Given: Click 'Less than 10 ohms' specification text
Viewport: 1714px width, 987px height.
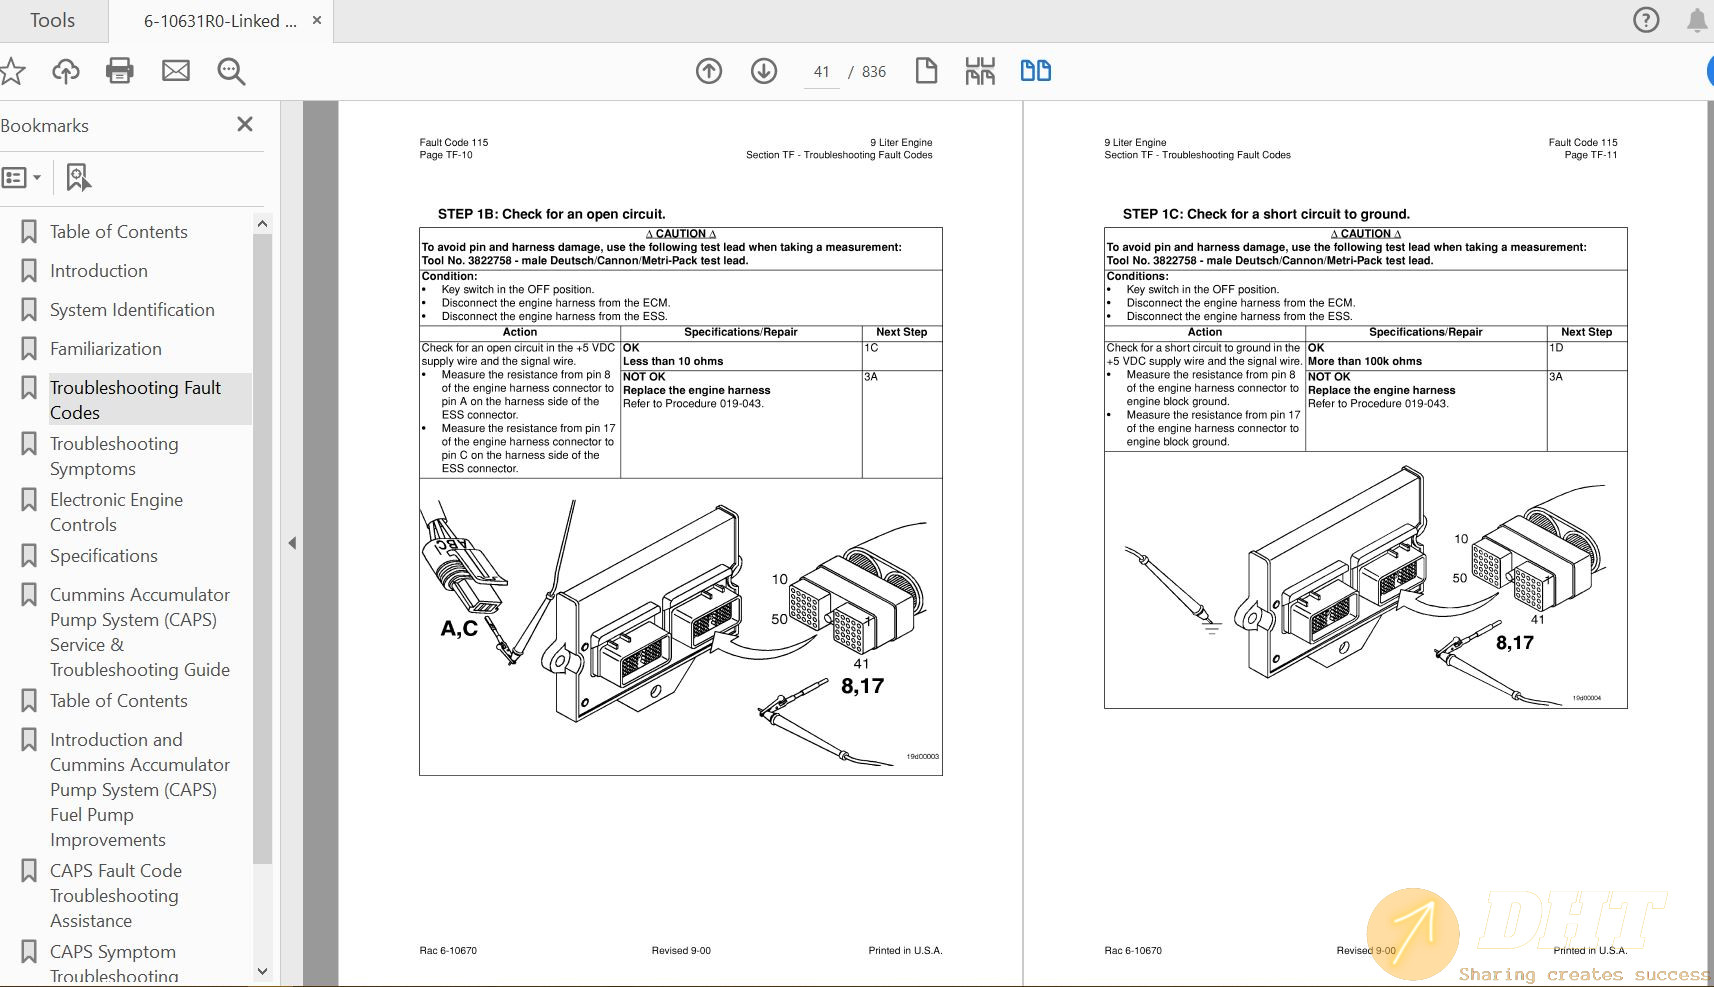Looking at the screenshot, I should click(673, 361).
